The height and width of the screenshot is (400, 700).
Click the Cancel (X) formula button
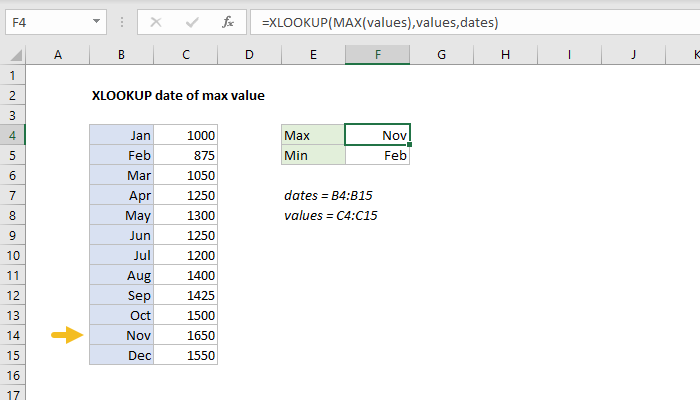click(x=153, y=20)
